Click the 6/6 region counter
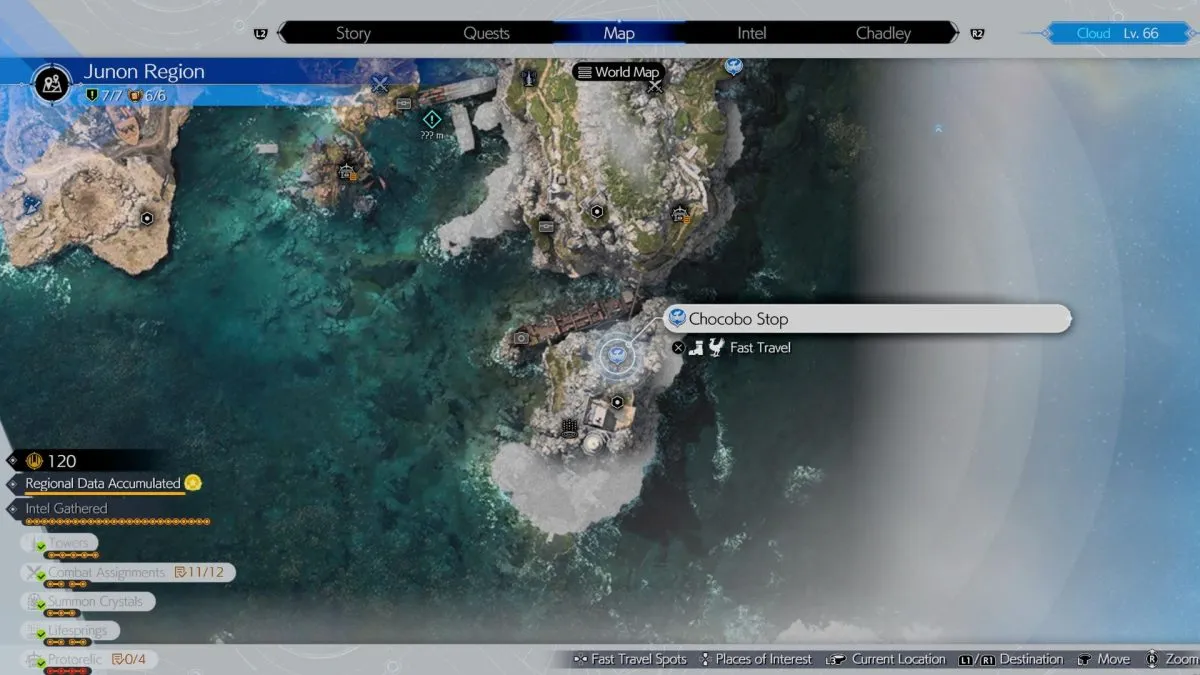The height and width of the screenshot is (675, 1200). point(145,95)
